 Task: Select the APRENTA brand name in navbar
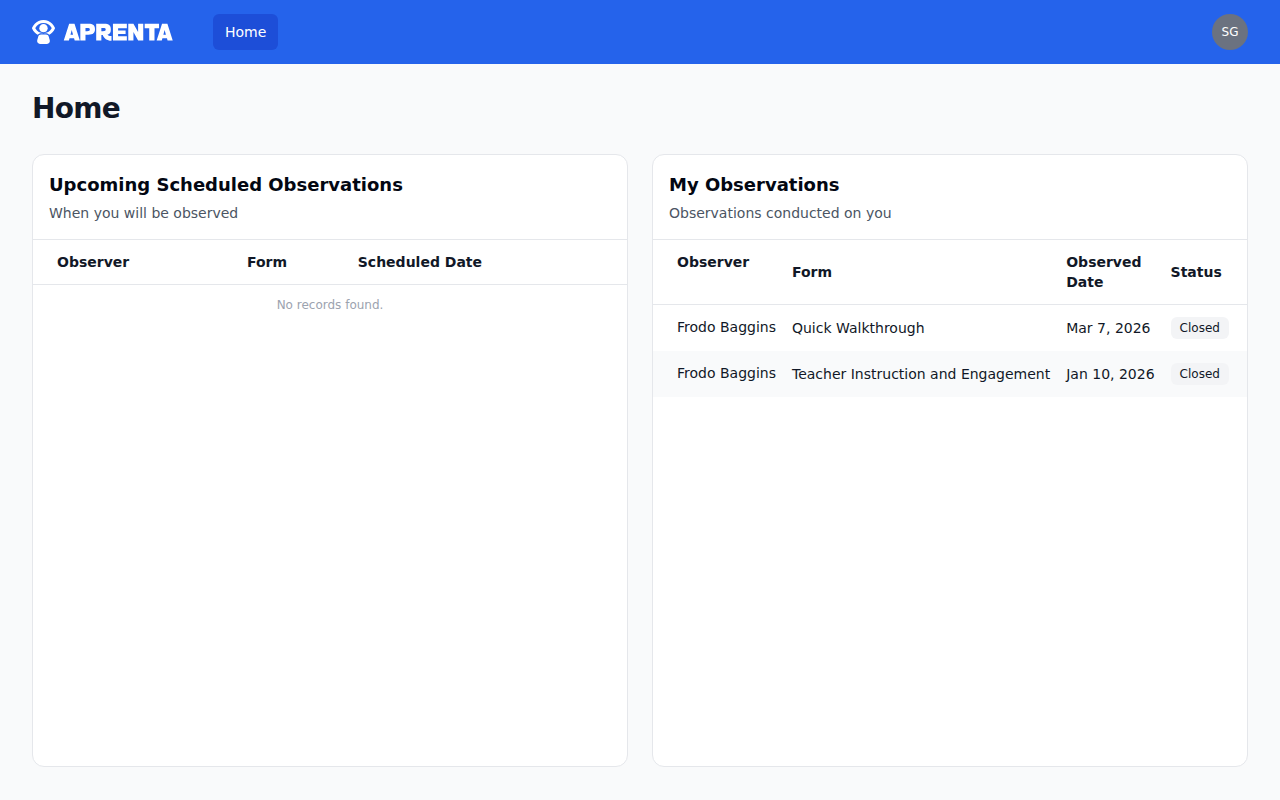tap(117, 31)
